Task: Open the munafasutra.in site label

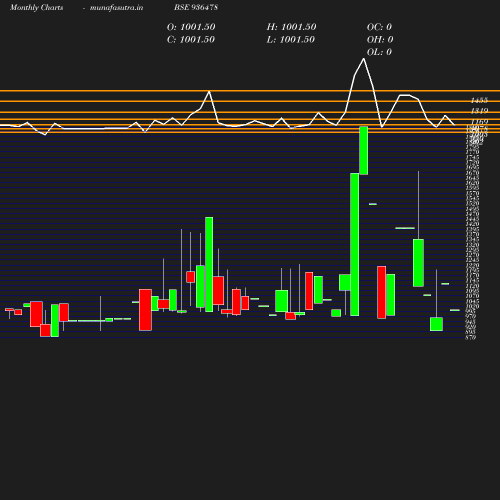Action: point(116,7)
